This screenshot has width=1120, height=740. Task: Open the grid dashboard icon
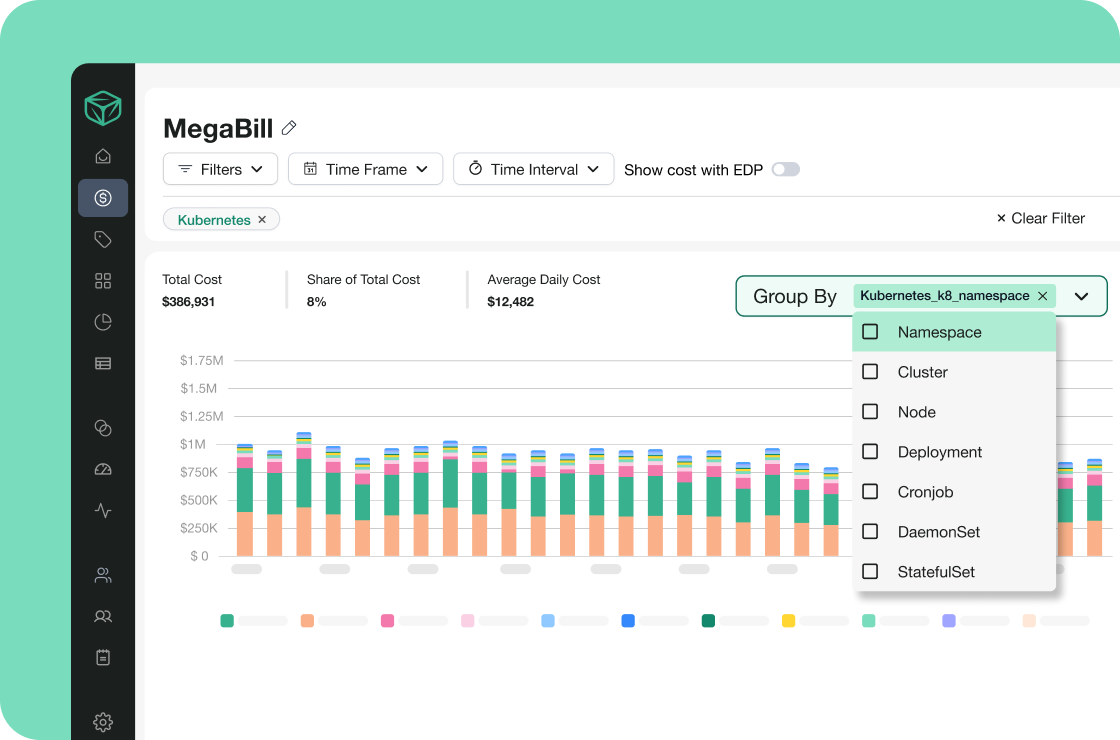103,281
